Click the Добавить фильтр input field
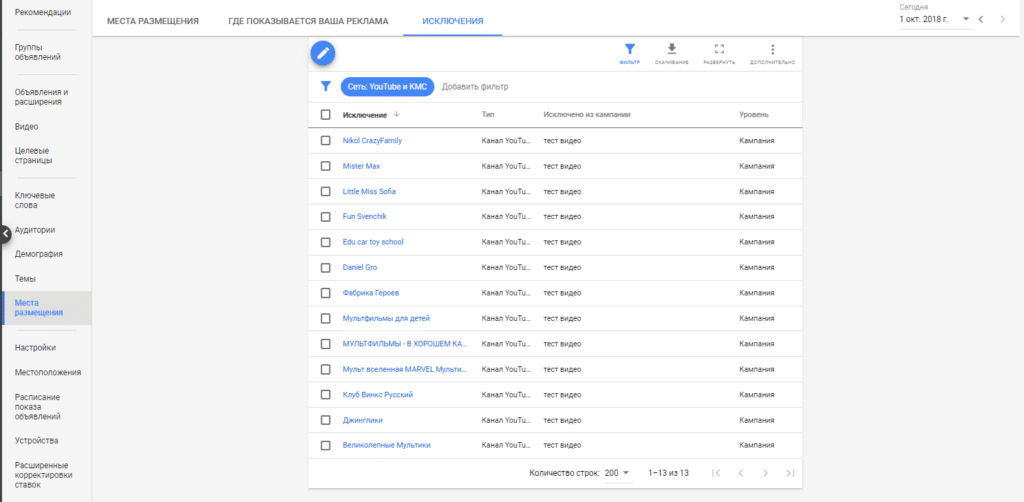The width and height of the screenshot is (1024, 502). coord(475,87)
